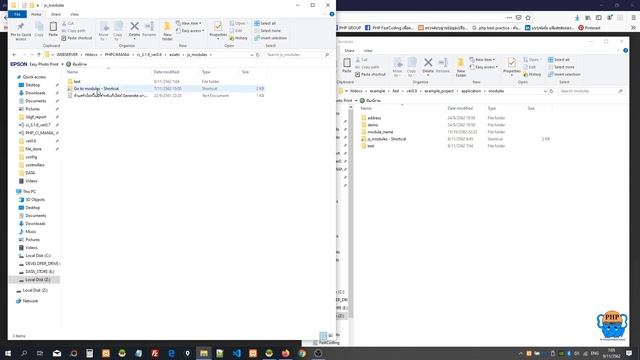The image size is (640, 360).
Task: Open config folder in Quick access
Action: (x=31, y=157)
